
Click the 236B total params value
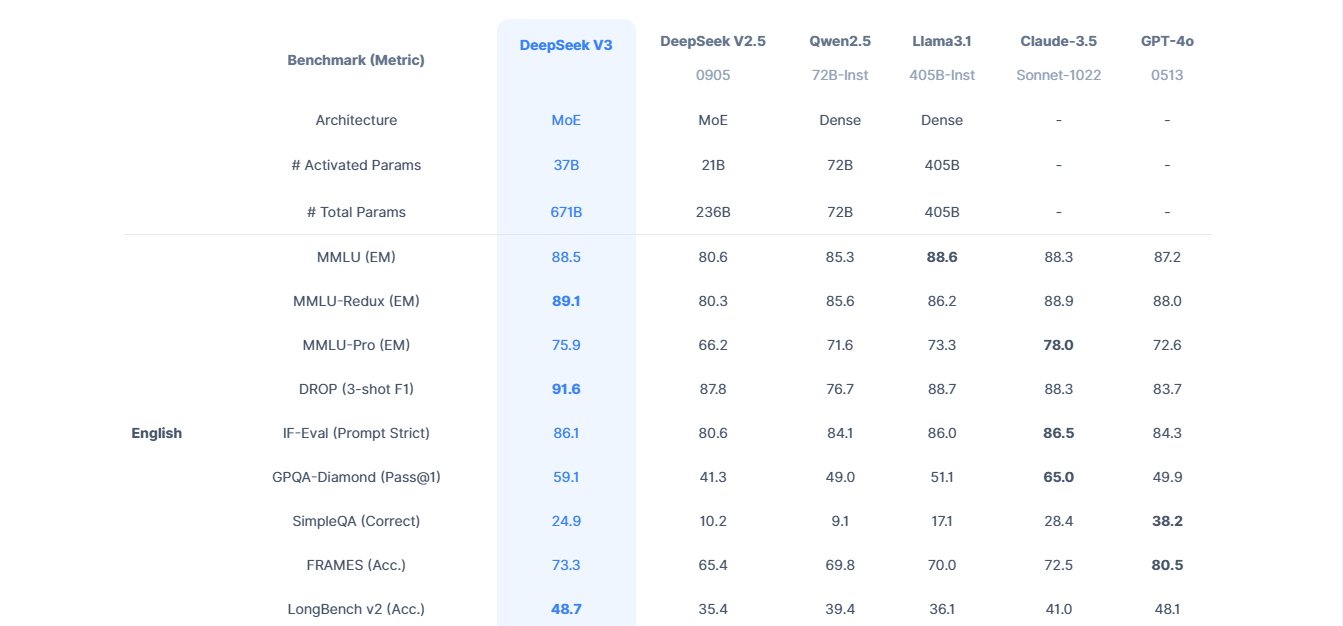[713, 212]
